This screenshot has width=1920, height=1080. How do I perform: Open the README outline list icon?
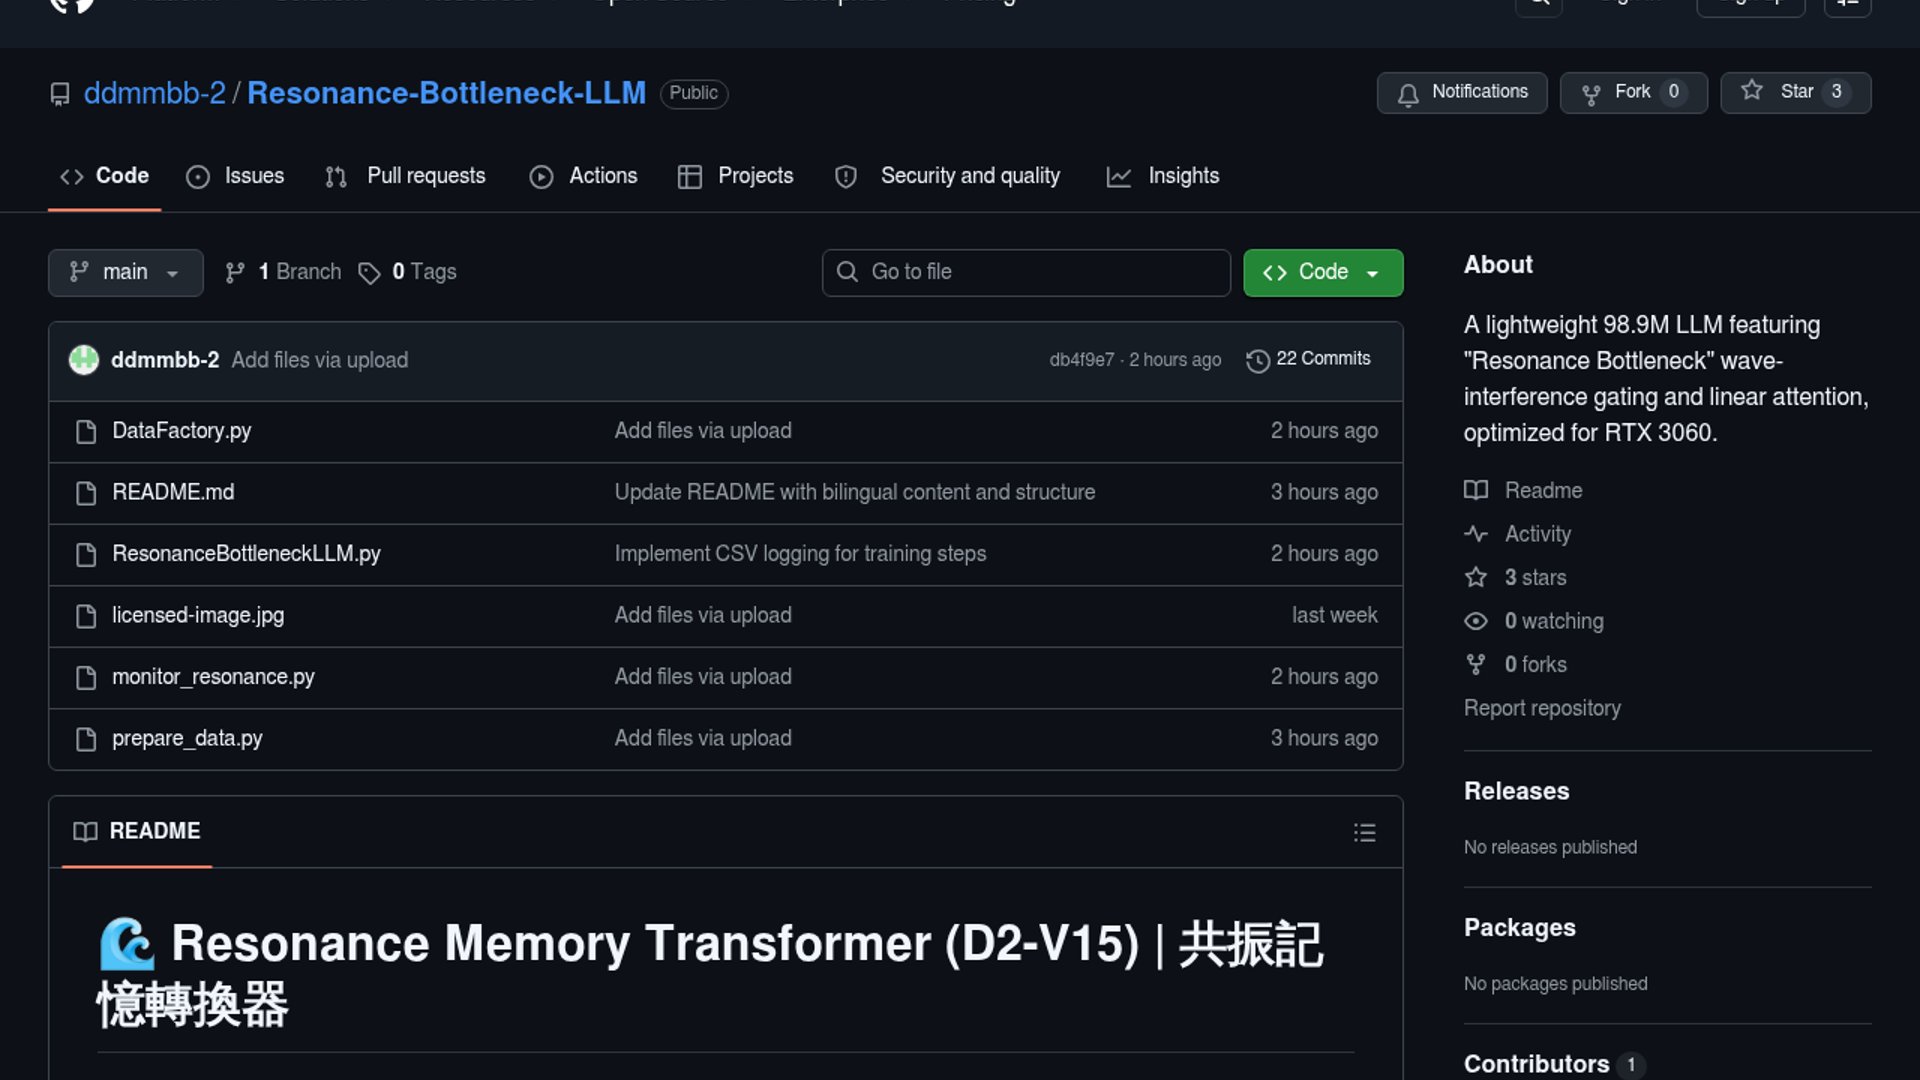[1364, 833]
